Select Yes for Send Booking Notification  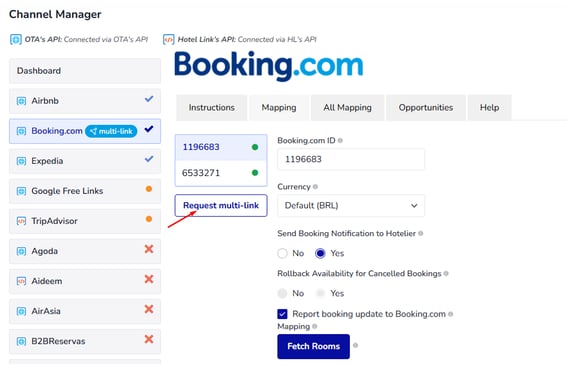320,253
